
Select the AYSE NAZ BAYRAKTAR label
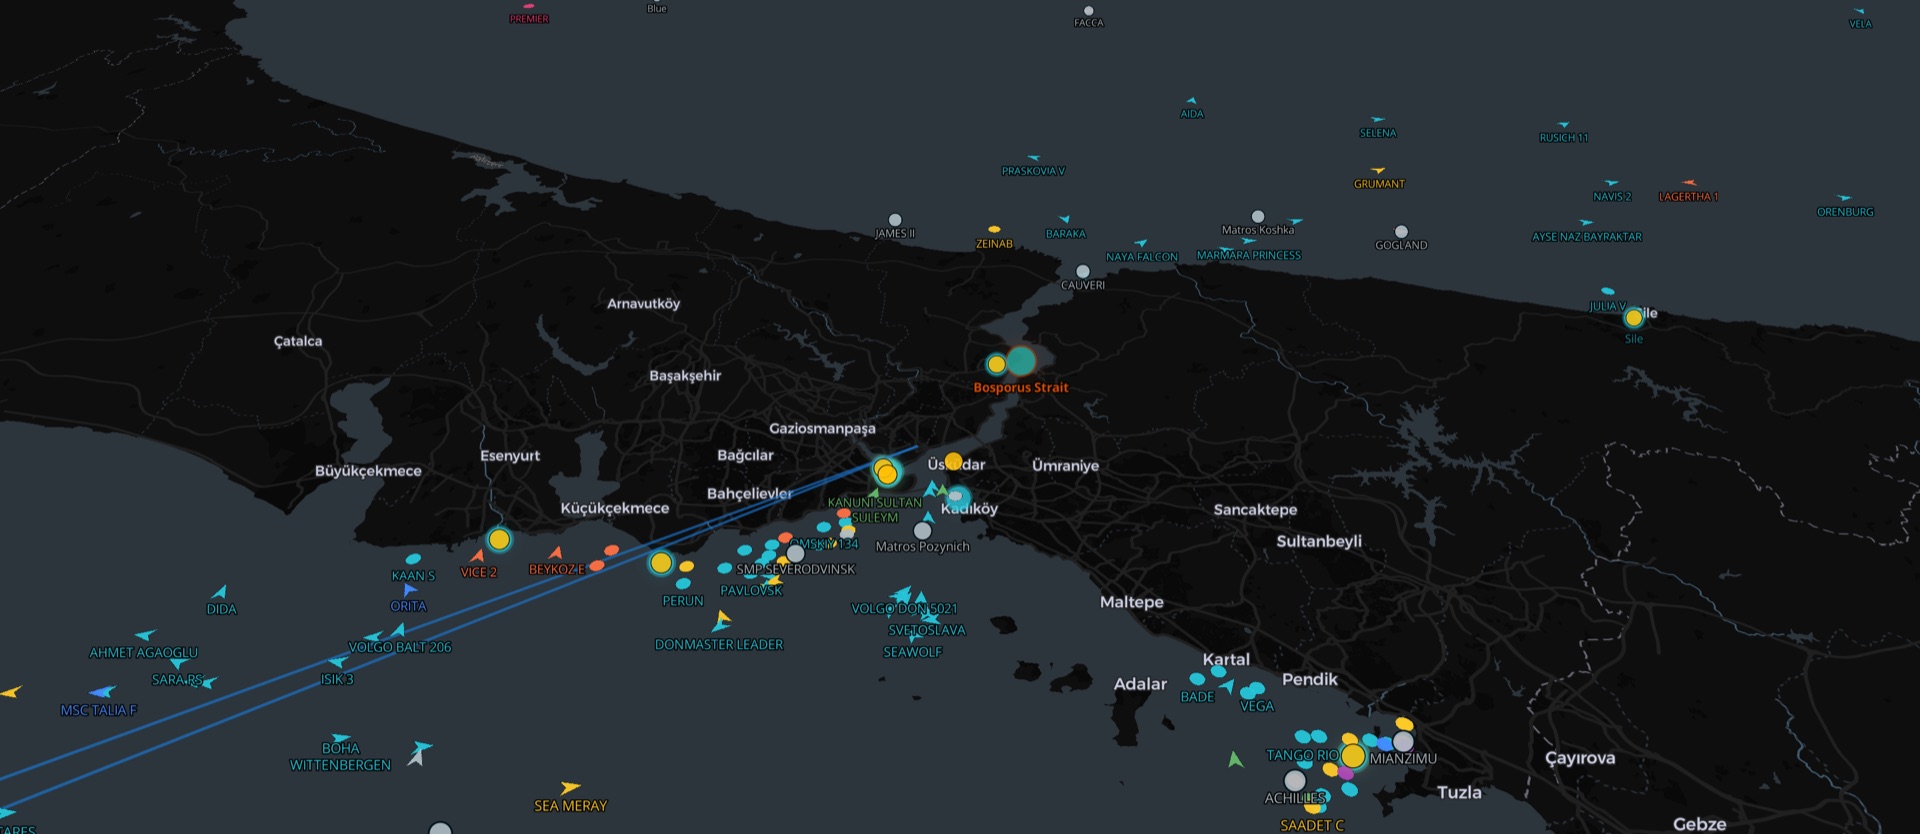click(1587, 237)
